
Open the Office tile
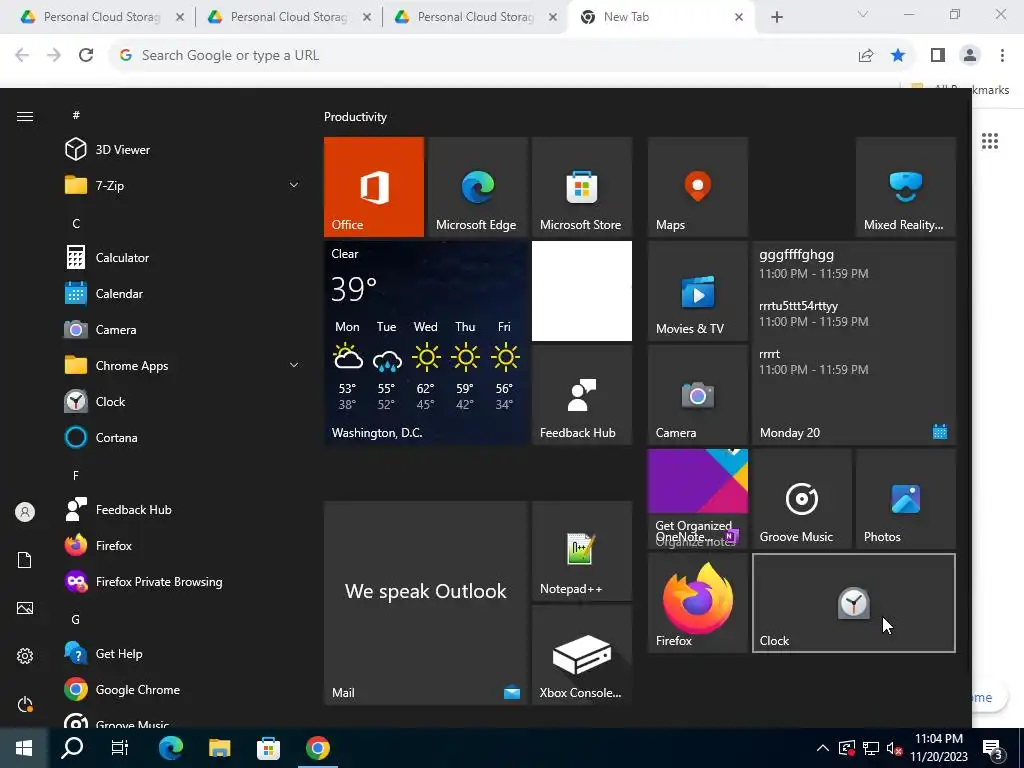pyautogui.click(x=374, y=187)
